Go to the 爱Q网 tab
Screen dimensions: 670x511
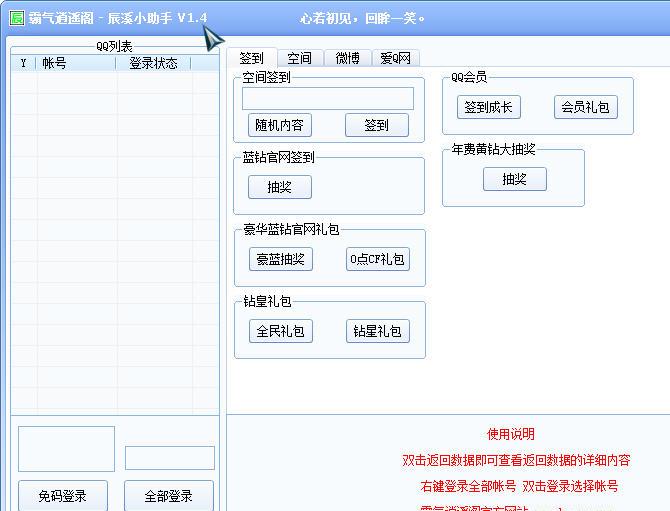[395, 58]
